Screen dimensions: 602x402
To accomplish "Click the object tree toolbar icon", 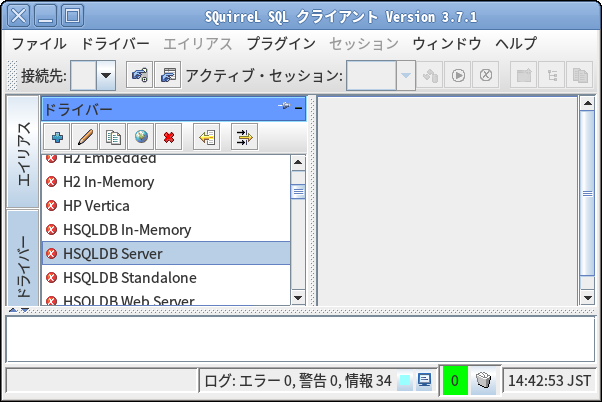I will pos(552,75).
